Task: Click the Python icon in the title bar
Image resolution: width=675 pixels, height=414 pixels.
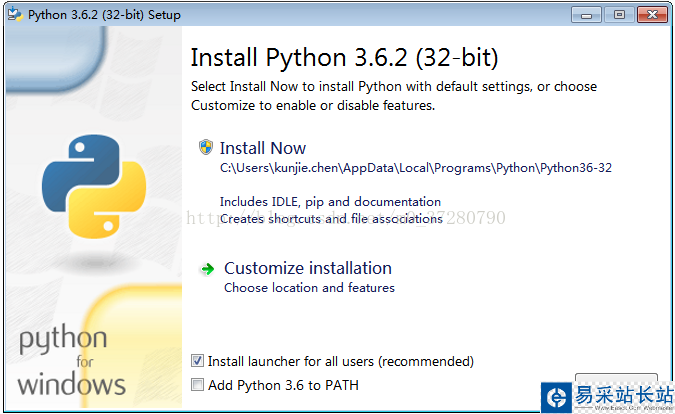Action: 14,15
